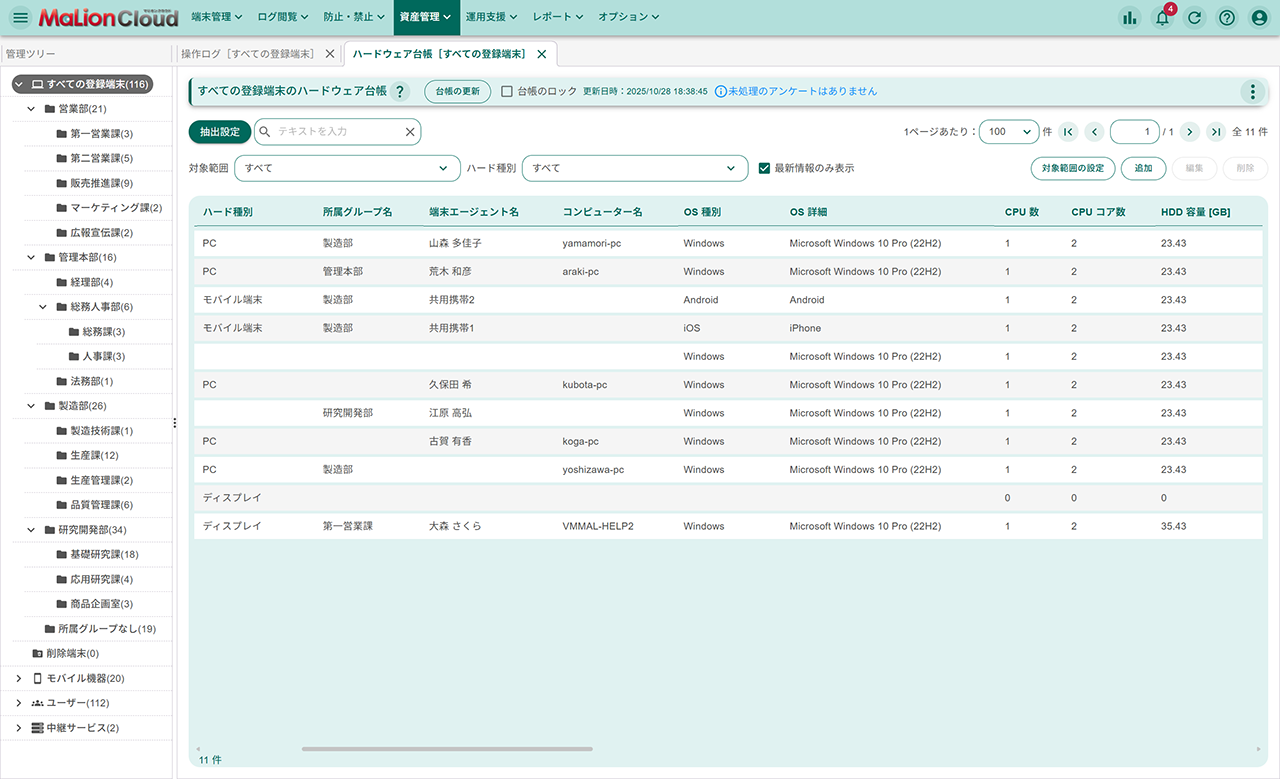Open the ハード種別 dropdown

pyautogui.click(x=635, y=168)
